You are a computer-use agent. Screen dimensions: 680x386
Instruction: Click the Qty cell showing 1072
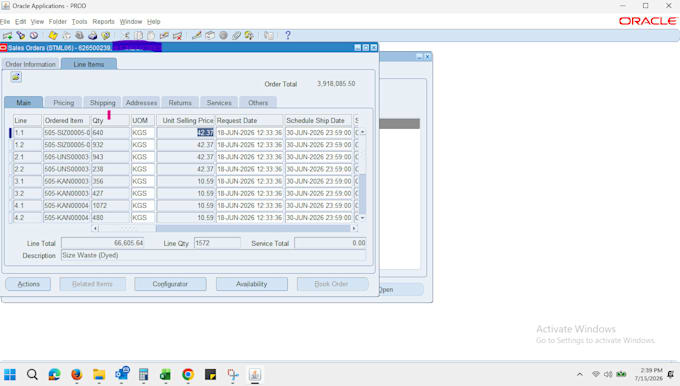click(x=110, y=206)
